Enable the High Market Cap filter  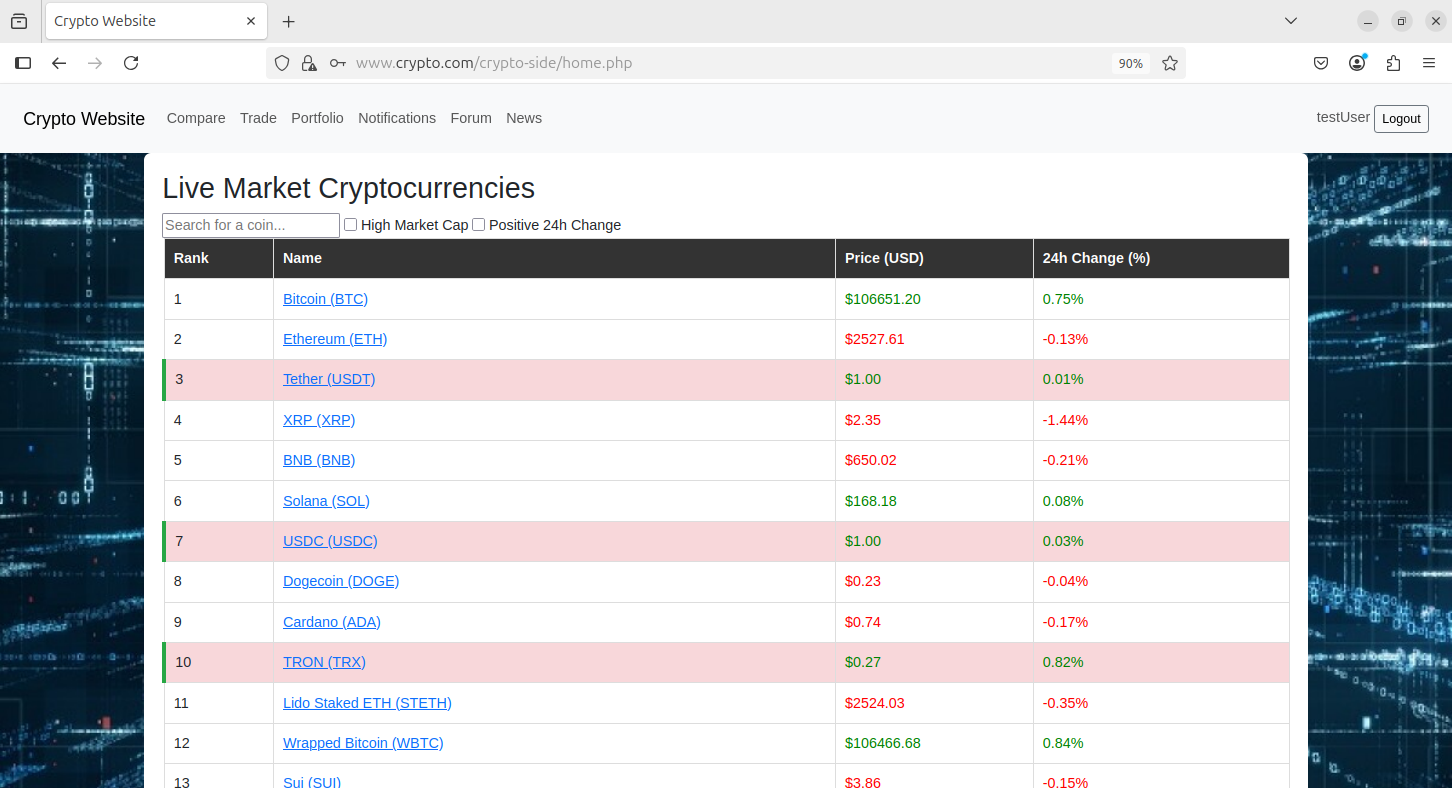click(351, 225)
